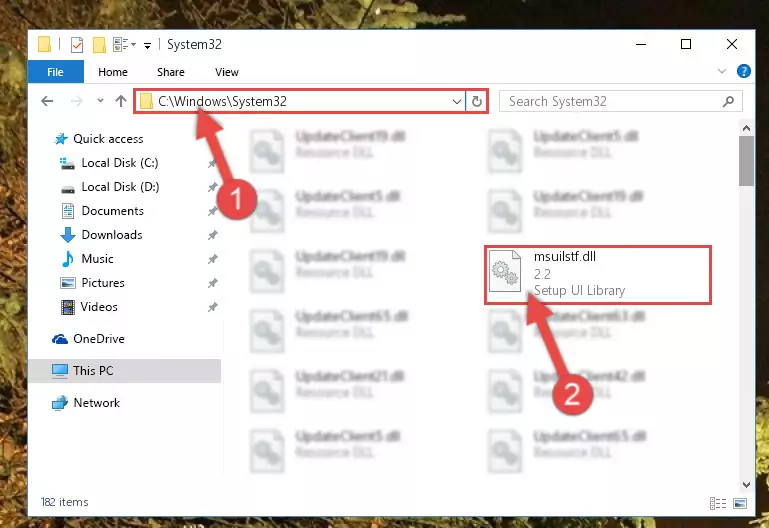The height and width of the screenshot is (528, 769).
Task: Expand the ribbon with the chevron
Action: [721, 71]
